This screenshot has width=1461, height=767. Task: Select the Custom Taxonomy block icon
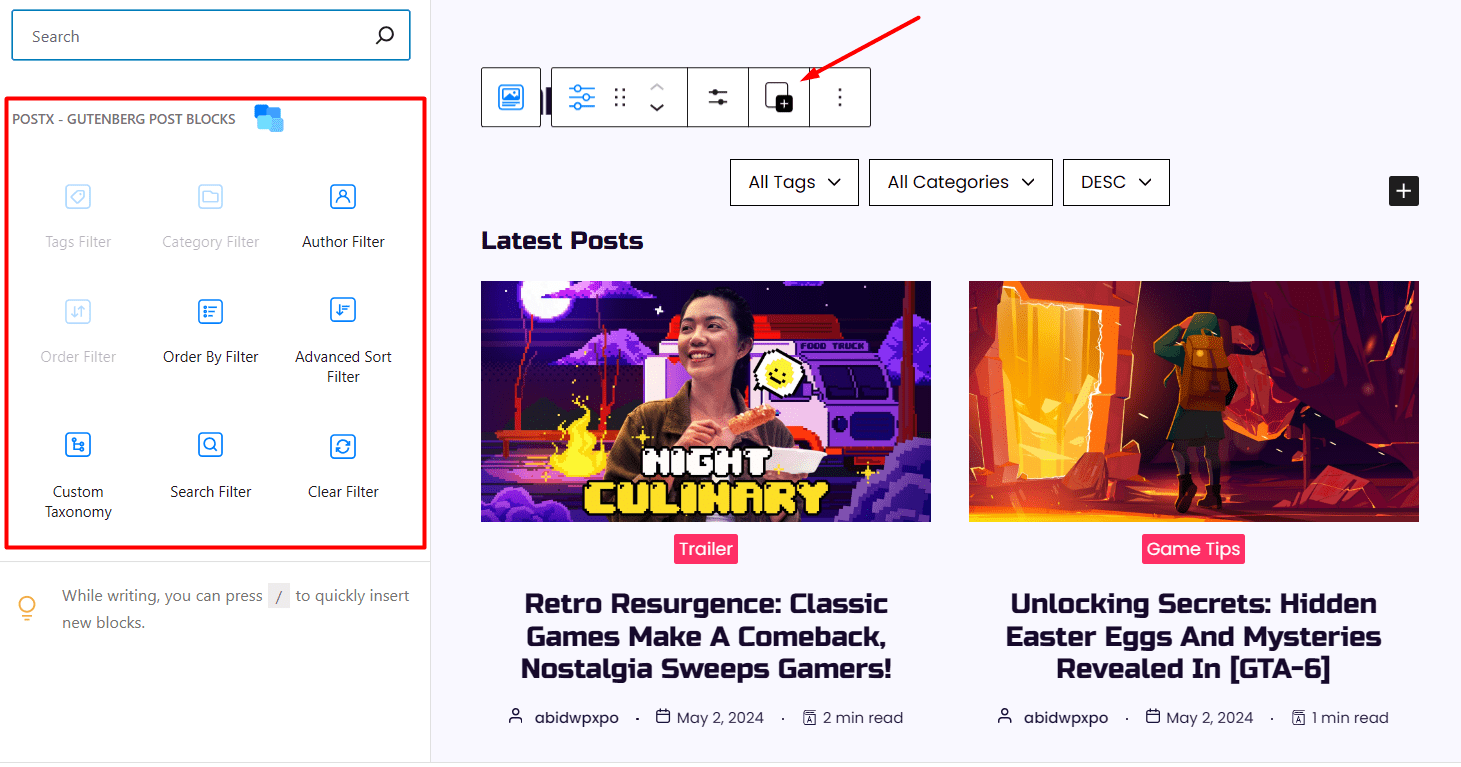tap(78, 444)
